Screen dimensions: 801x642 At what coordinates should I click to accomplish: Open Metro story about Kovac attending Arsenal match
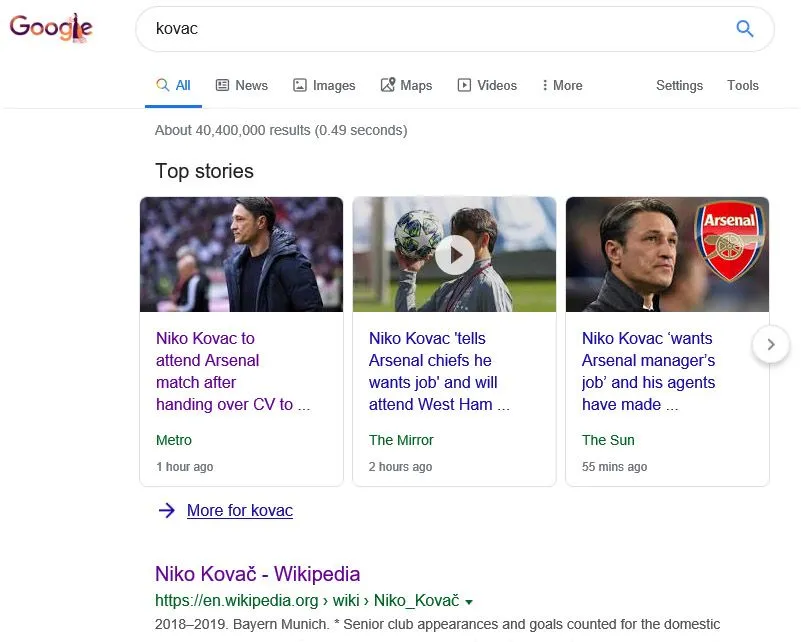click(x=233, y=371)
